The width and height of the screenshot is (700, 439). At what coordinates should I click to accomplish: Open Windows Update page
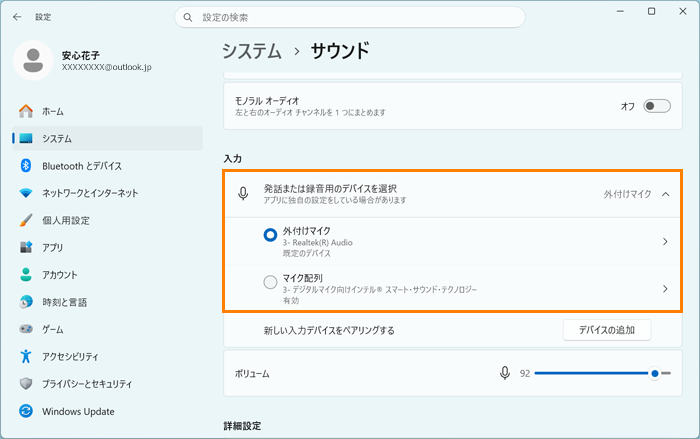107,411
